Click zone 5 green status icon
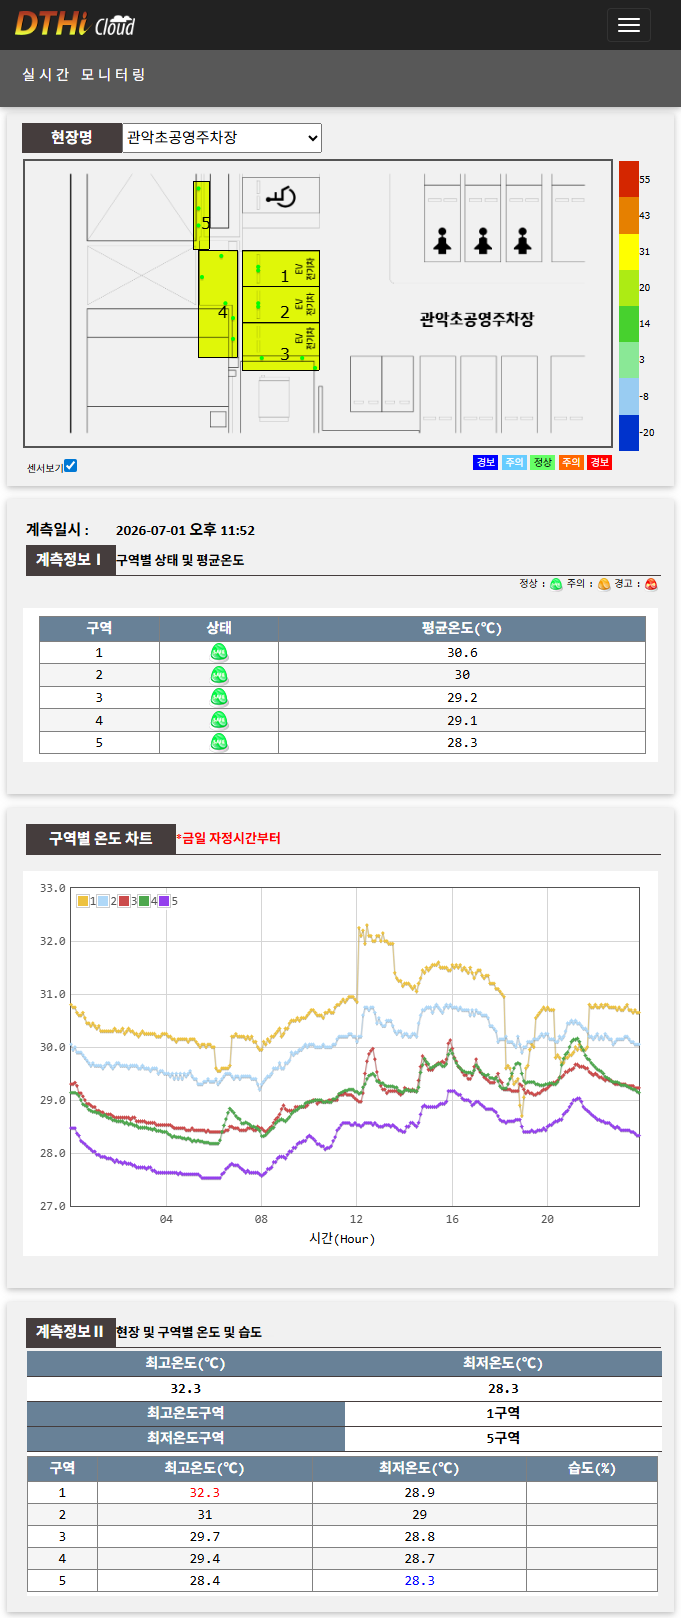The width and height of the screenshot is (681, 1618). [219, 742]
